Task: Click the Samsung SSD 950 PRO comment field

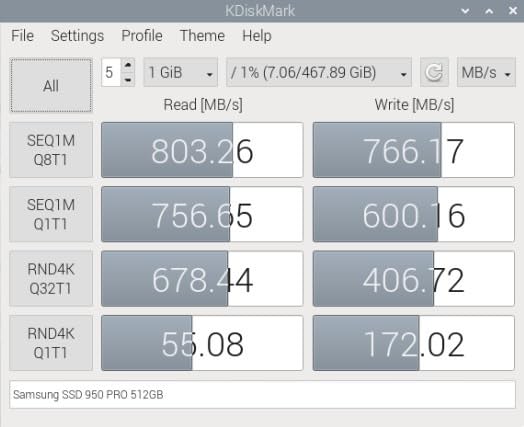Action: coord(262,395)
